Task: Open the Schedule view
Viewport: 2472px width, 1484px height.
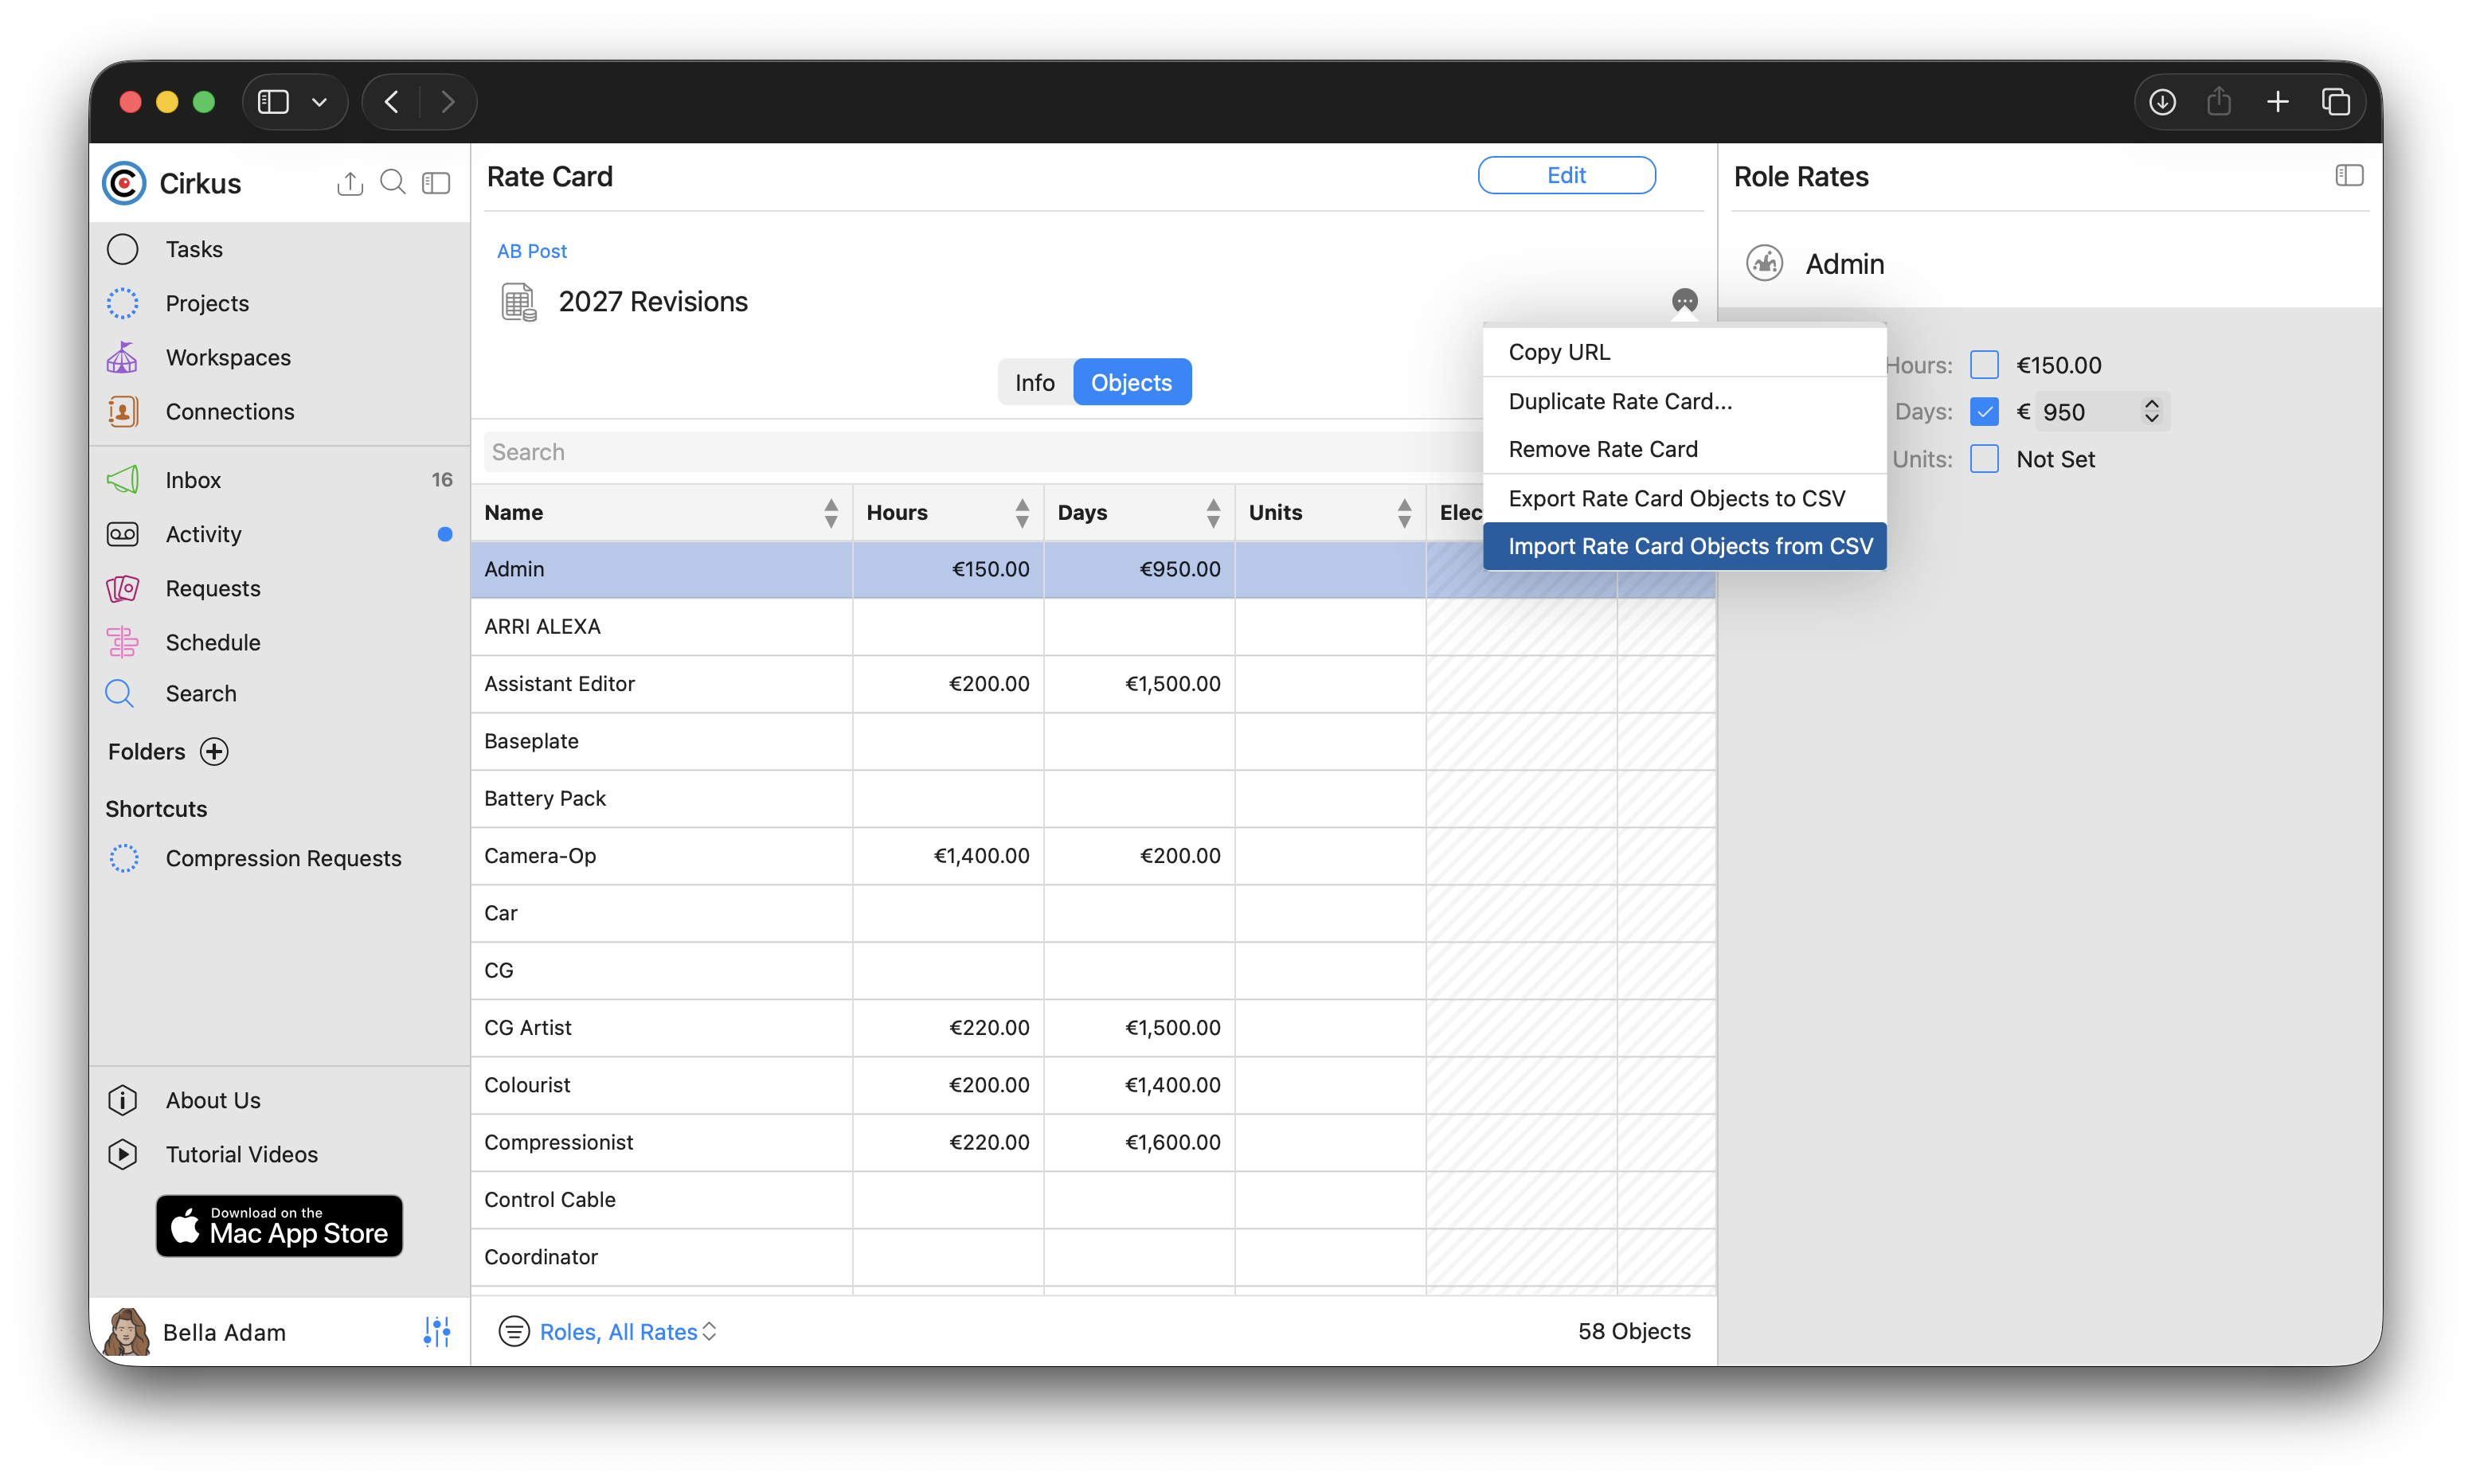Action: tap(280, 642)
